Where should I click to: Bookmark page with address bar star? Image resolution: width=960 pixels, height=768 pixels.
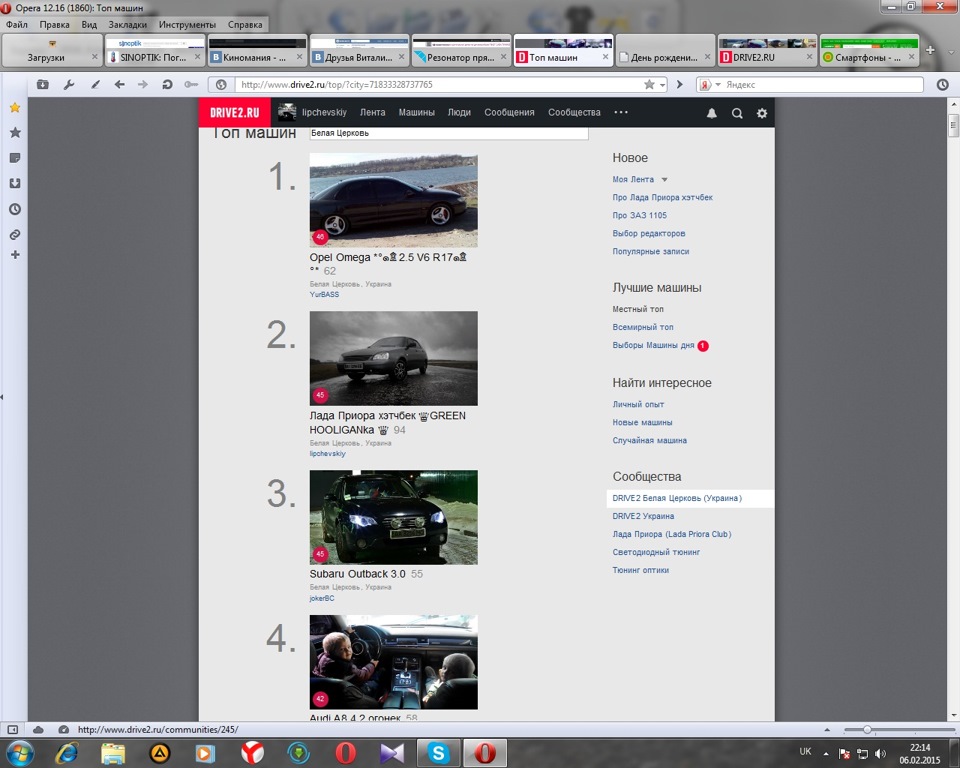pos(649,85)
